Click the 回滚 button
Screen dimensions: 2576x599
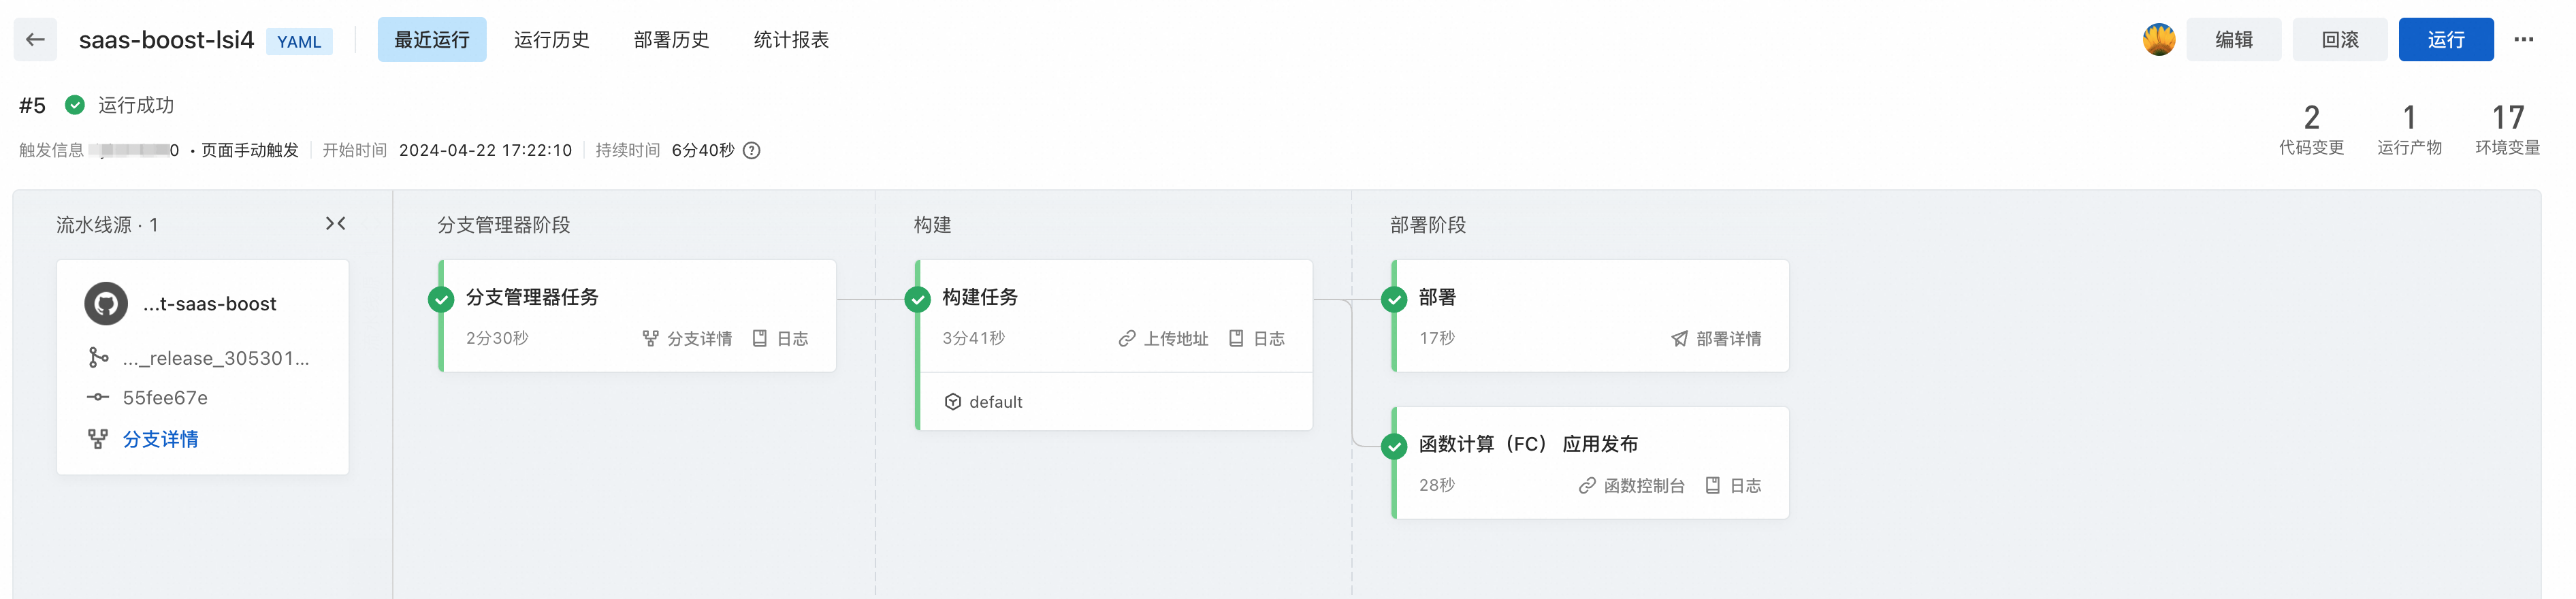[2339, 40]
